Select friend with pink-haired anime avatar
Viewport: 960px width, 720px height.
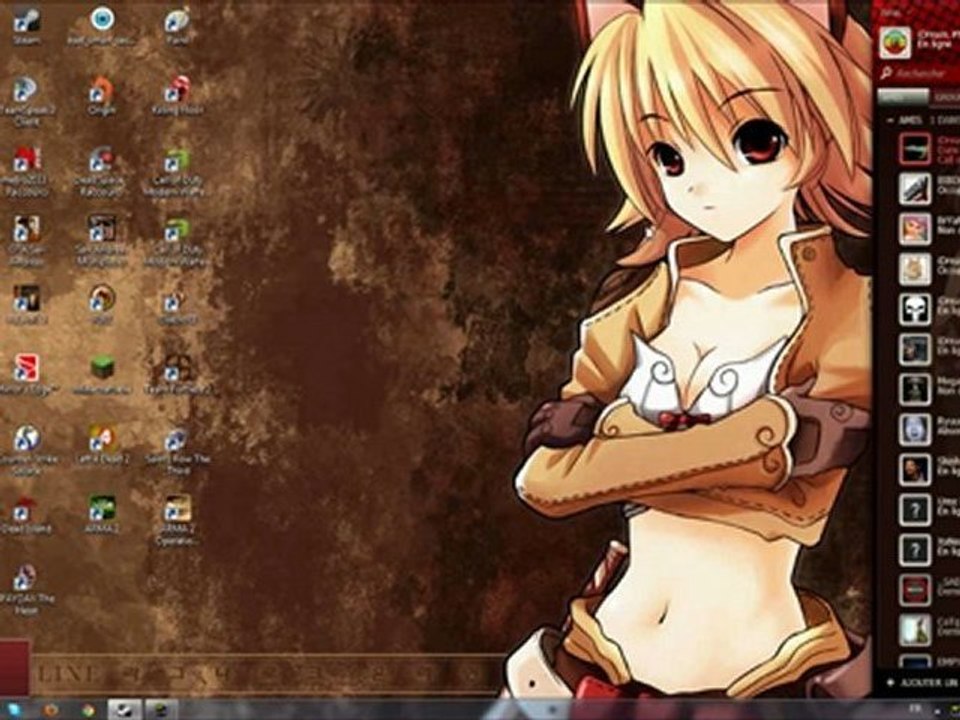pyautogui.click(x=915, y=228)
